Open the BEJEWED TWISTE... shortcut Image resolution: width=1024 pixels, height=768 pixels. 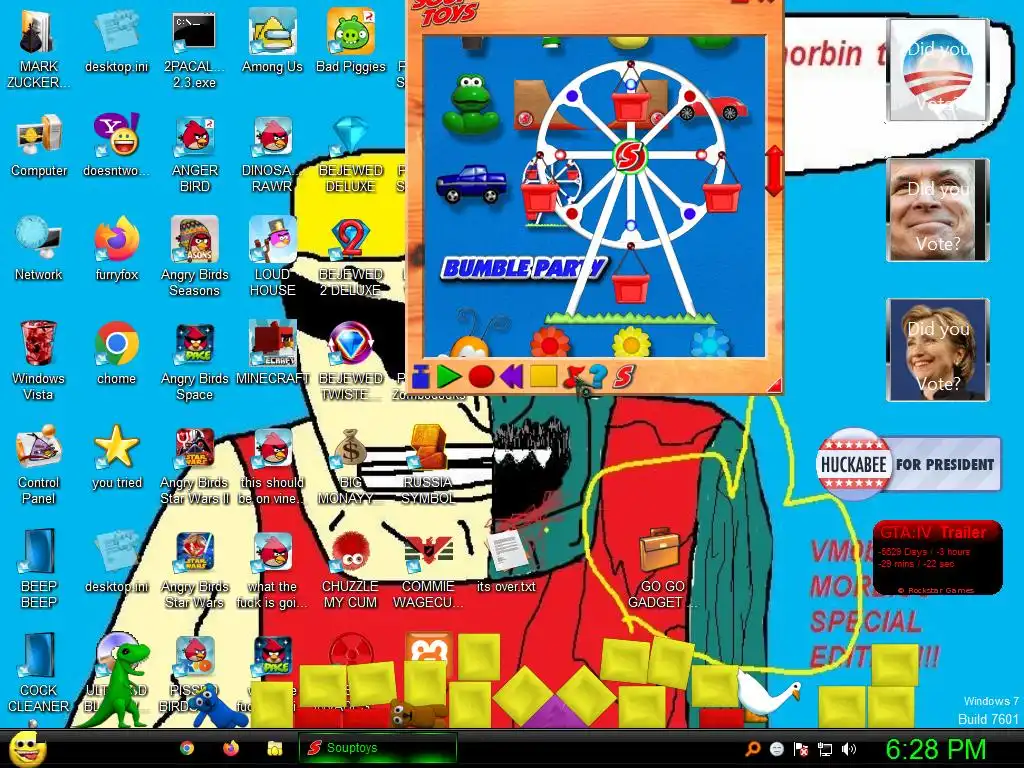coord(351,360)
